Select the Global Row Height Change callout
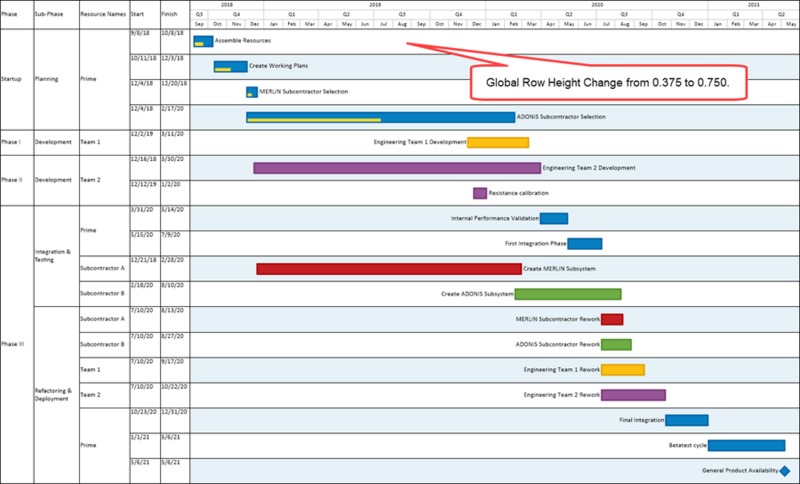This screenshot has height=484, width=800. tap(608, 82)
